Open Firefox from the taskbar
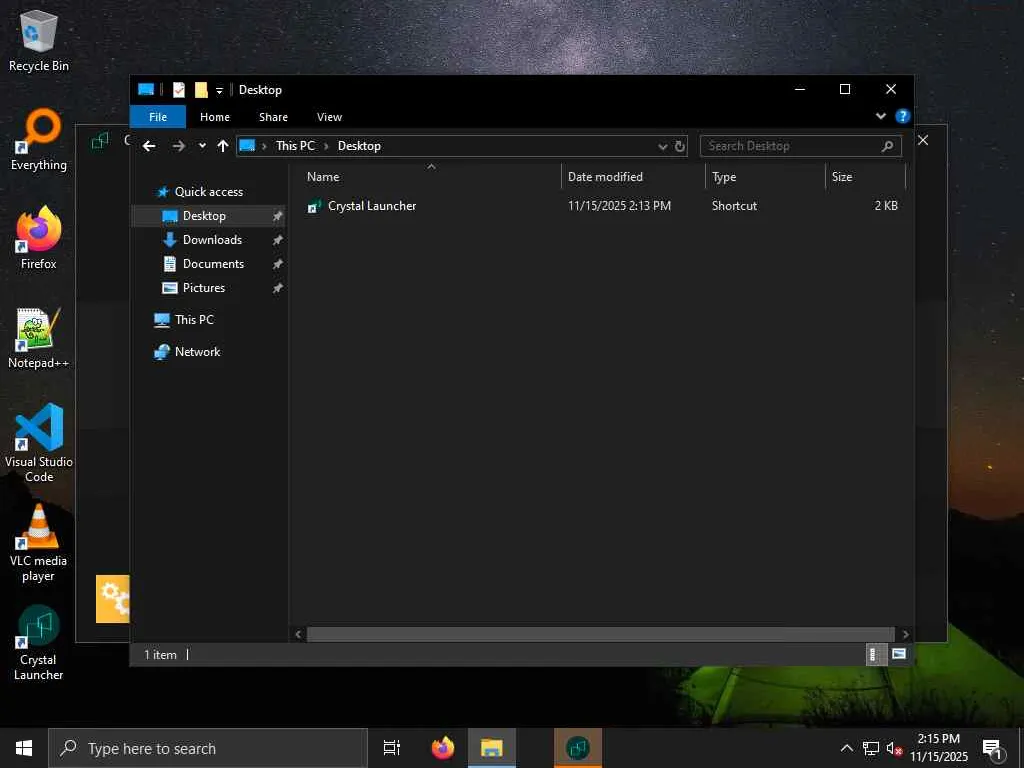 pos(443,748)
